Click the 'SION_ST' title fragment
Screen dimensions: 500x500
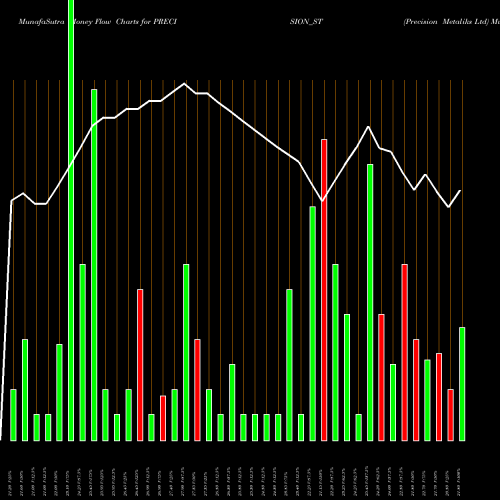pos(306,22)
